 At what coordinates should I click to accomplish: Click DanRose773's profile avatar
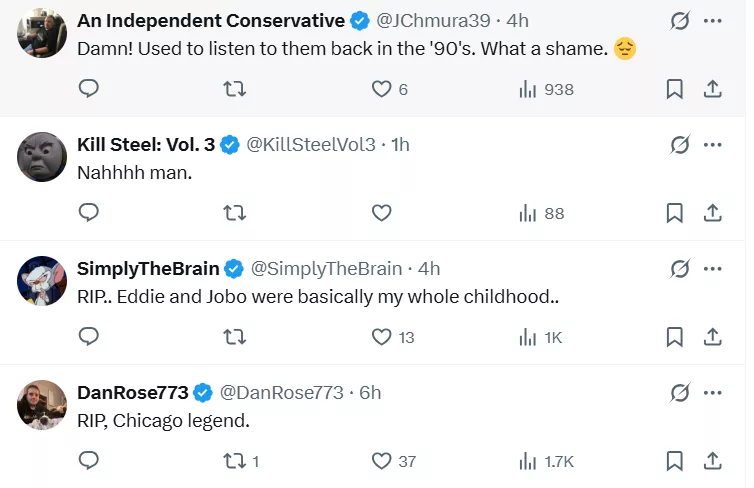click(42, 405)
